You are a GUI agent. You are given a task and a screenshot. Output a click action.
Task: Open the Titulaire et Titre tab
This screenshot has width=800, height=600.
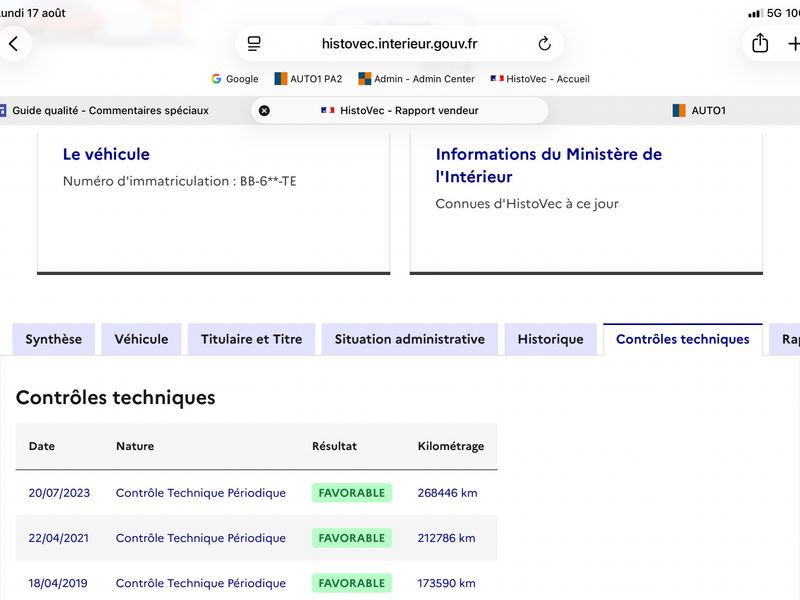(252, 339)
